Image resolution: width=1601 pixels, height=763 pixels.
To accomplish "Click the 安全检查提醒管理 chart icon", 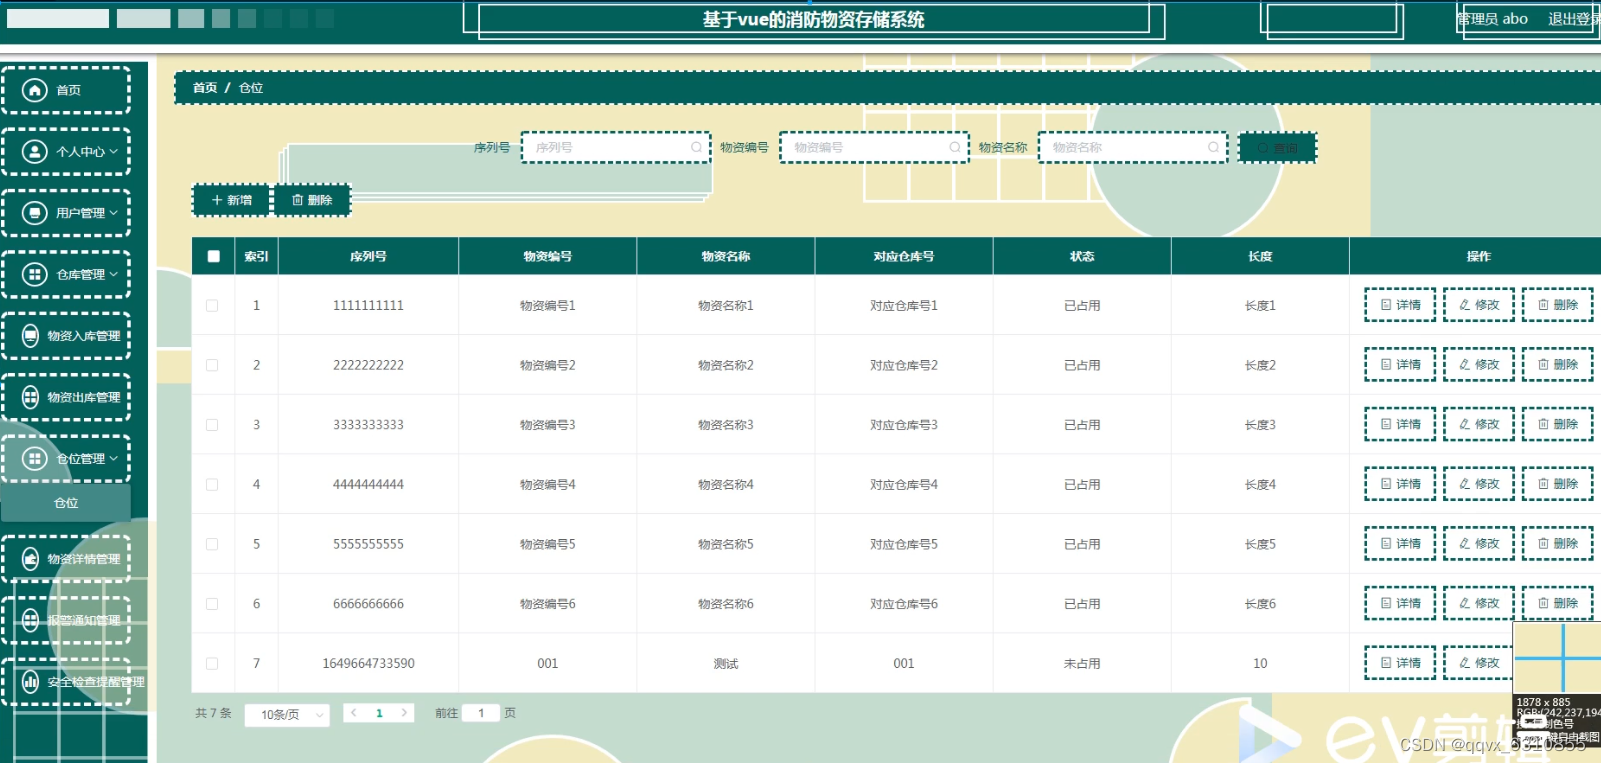I will click(31, 682).
